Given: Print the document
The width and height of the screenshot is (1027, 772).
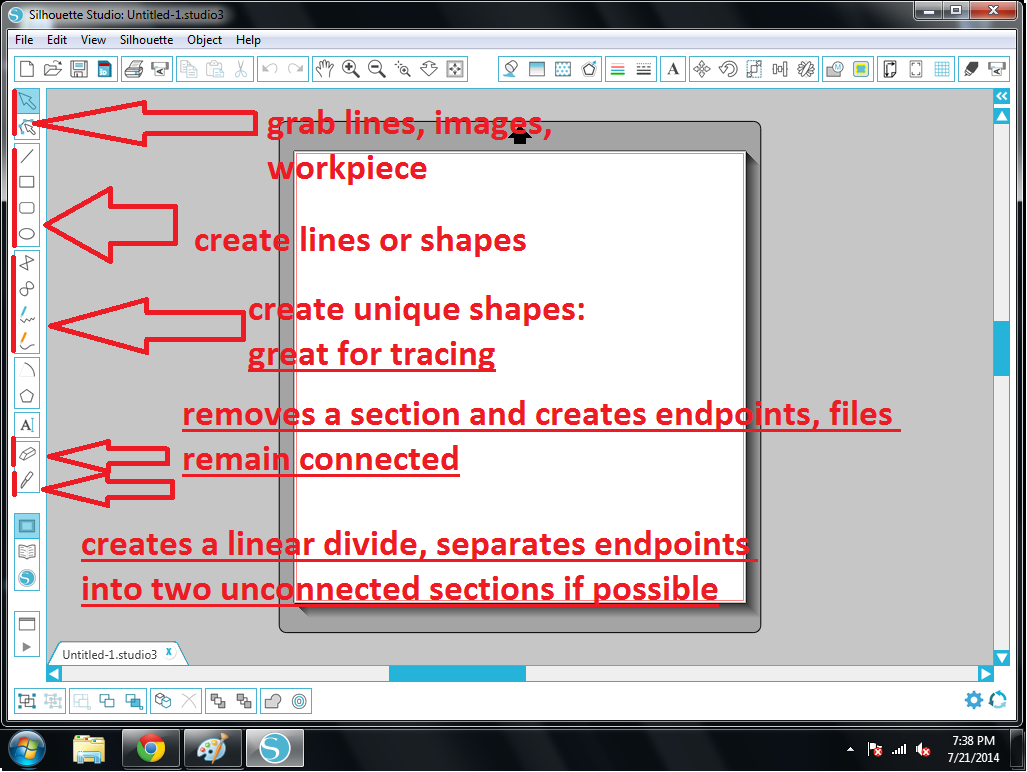Looking at the screenshot, I should [x=134, y=69].
